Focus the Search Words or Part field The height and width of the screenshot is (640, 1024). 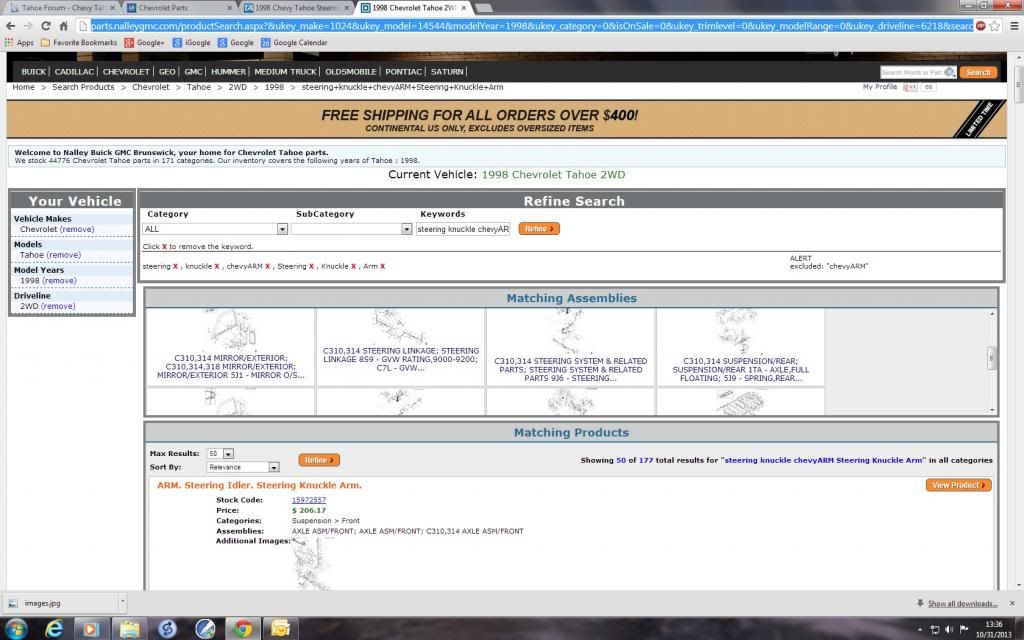click(x=912, y=72)
